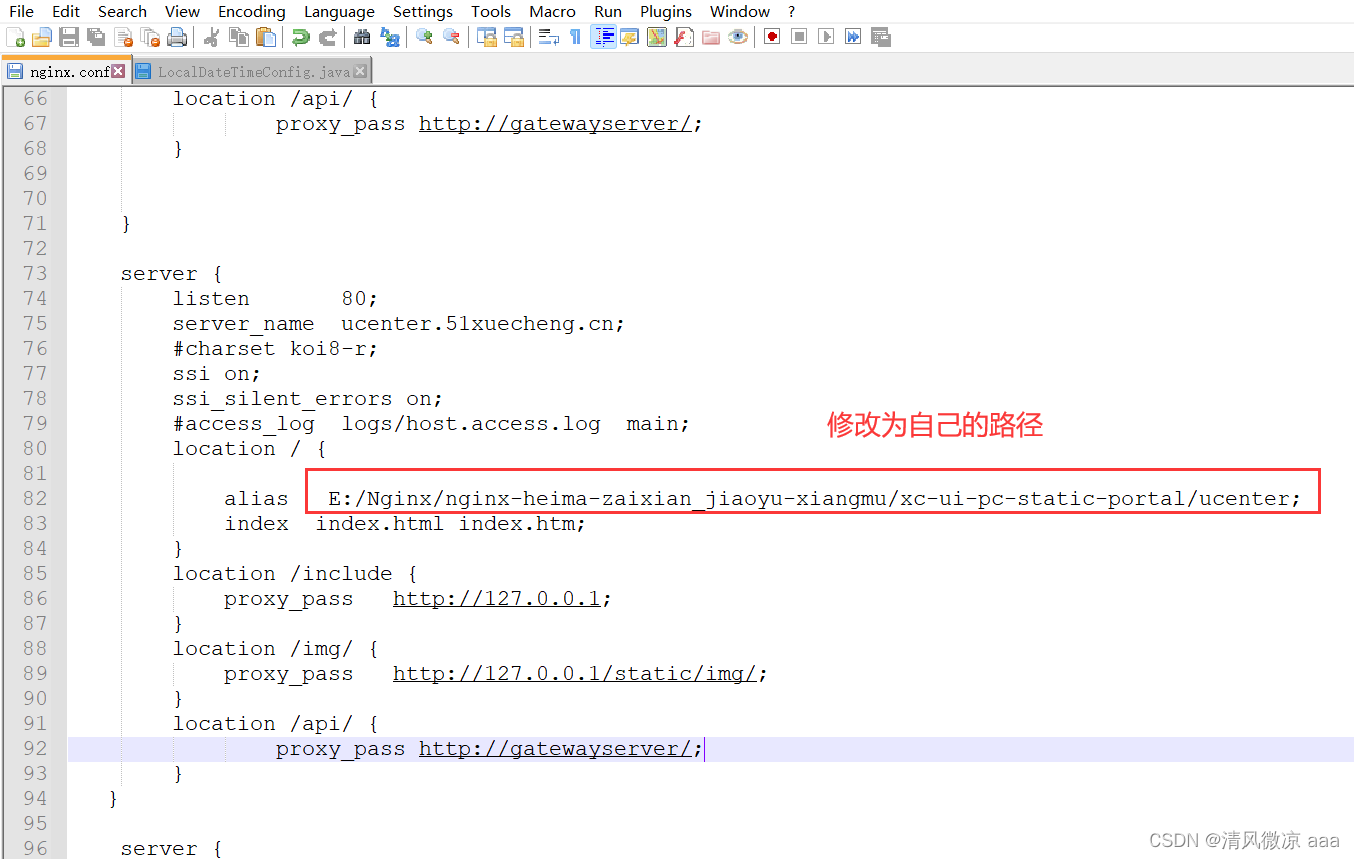
Task: Open the Language menu
Action: [x=339, y=12]
